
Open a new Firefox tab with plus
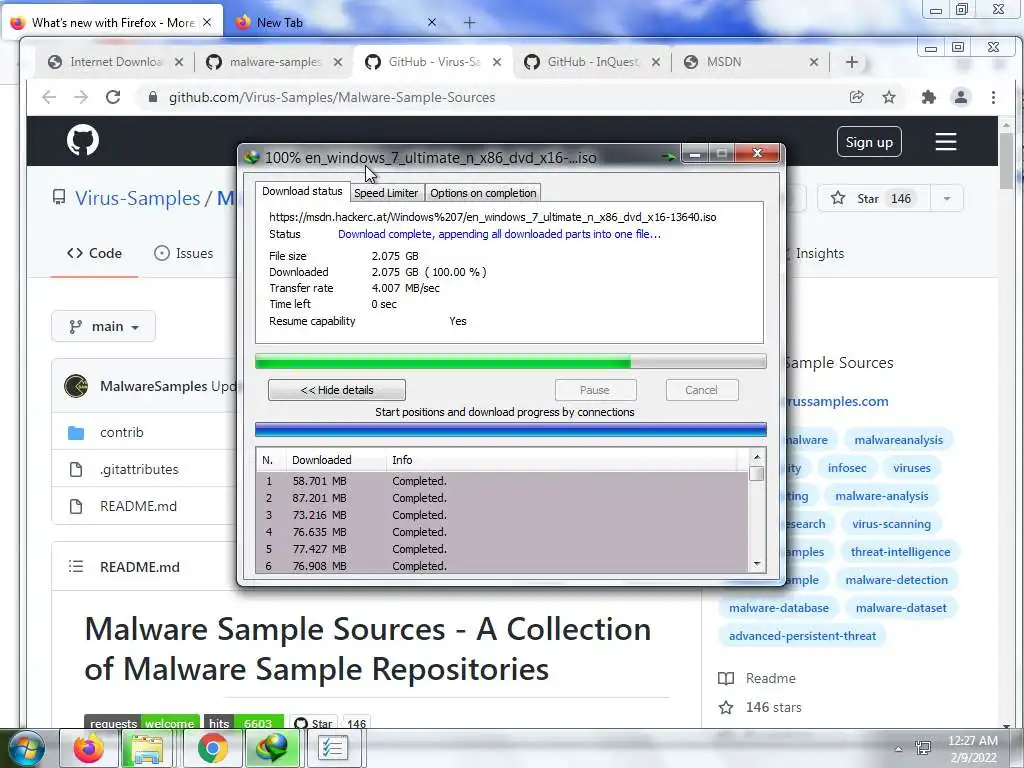pos(469,23)
